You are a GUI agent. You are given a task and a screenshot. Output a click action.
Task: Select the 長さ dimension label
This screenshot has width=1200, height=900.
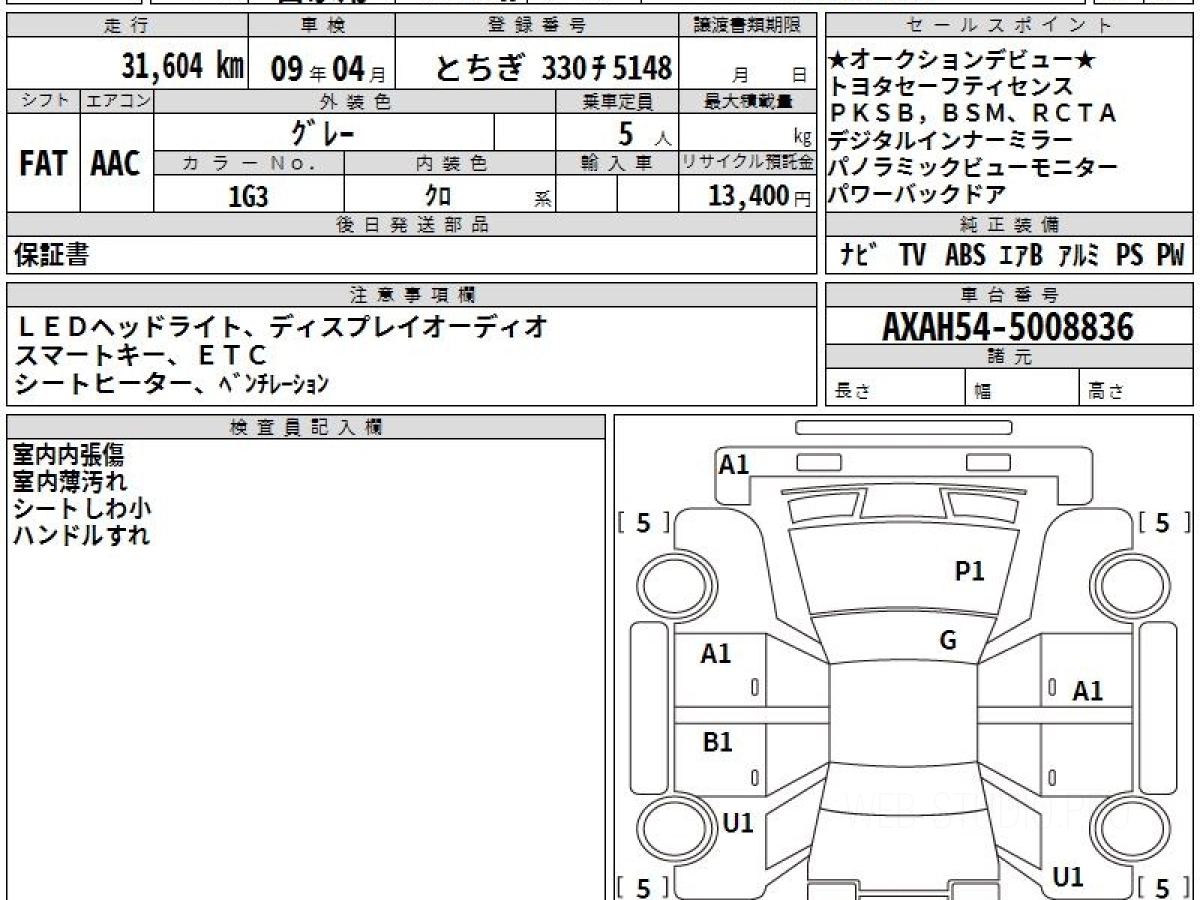point(853,391)
